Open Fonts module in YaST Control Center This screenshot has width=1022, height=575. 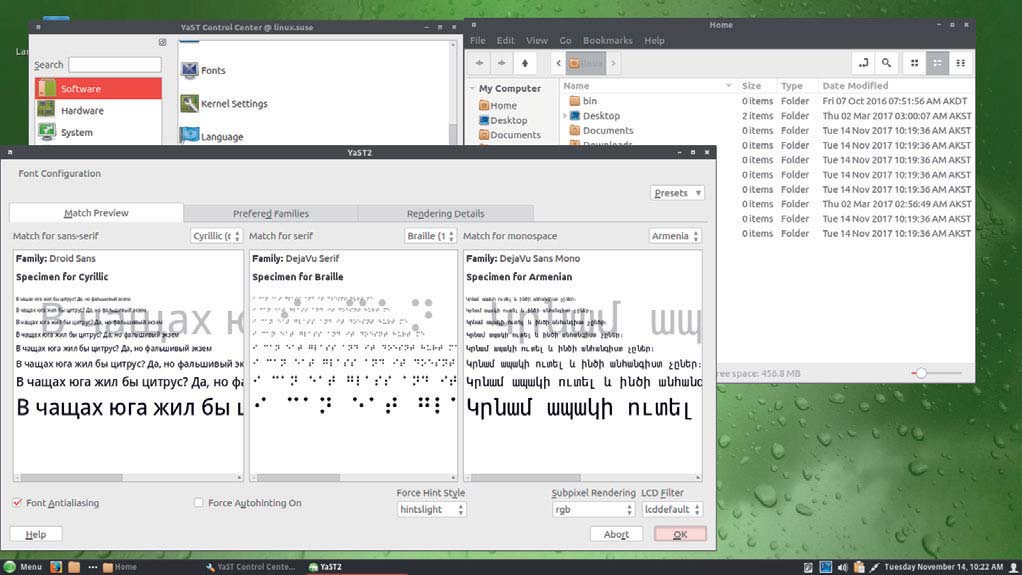point(203,70)
